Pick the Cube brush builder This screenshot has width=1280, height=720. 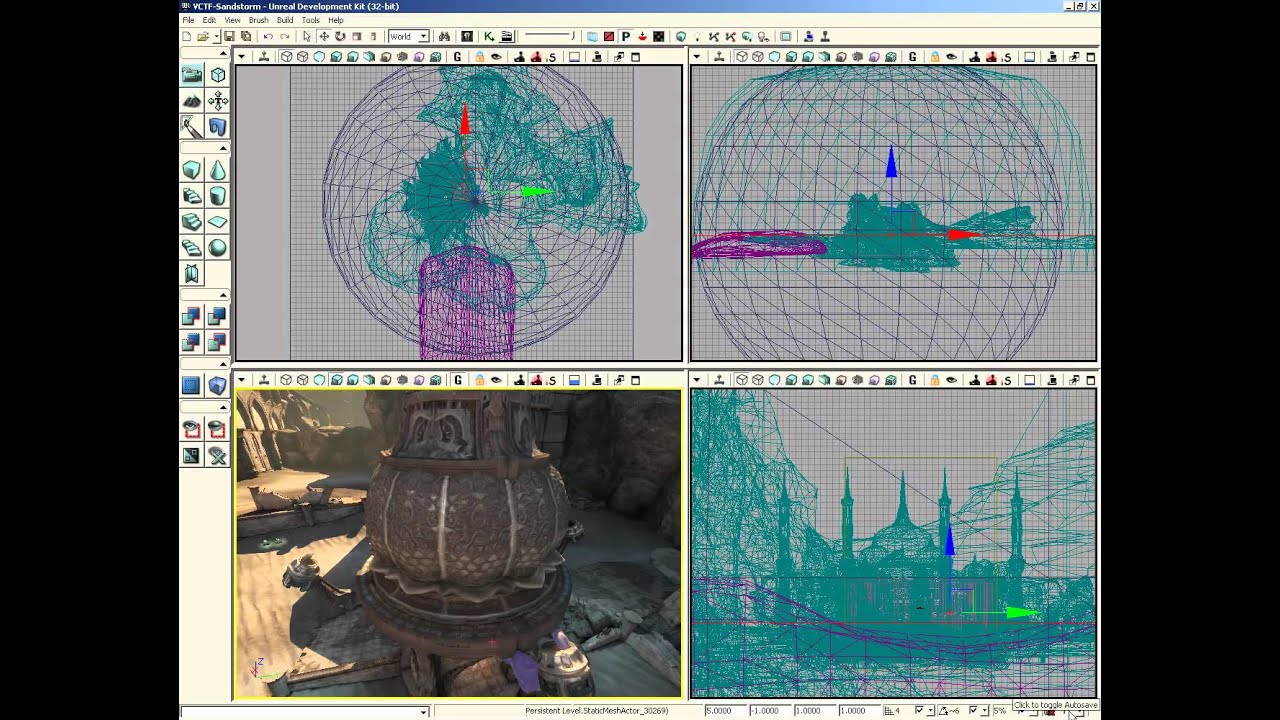coord(191,170)
